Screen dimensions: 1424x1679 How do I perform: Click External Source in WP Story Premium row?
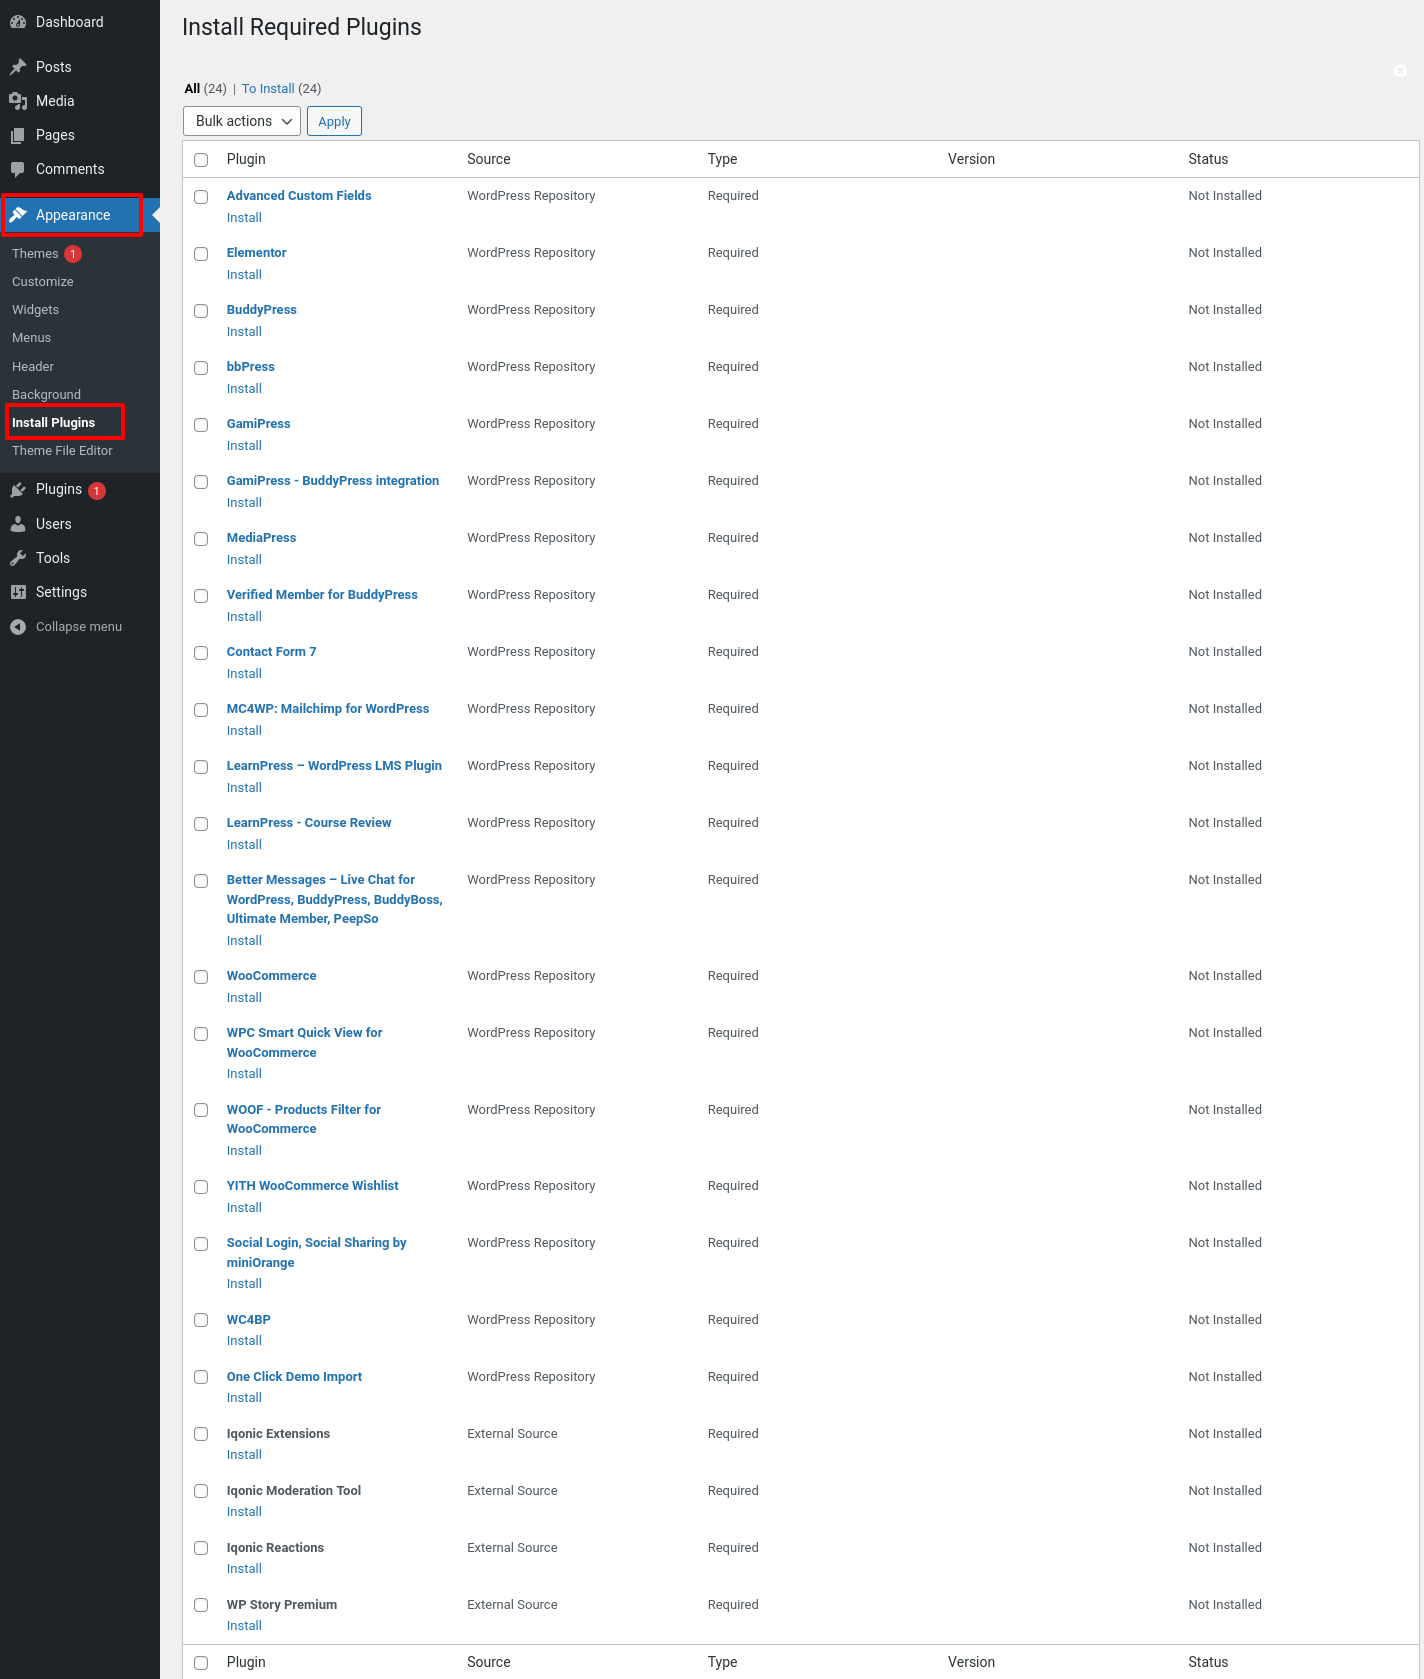point(512,1605)
